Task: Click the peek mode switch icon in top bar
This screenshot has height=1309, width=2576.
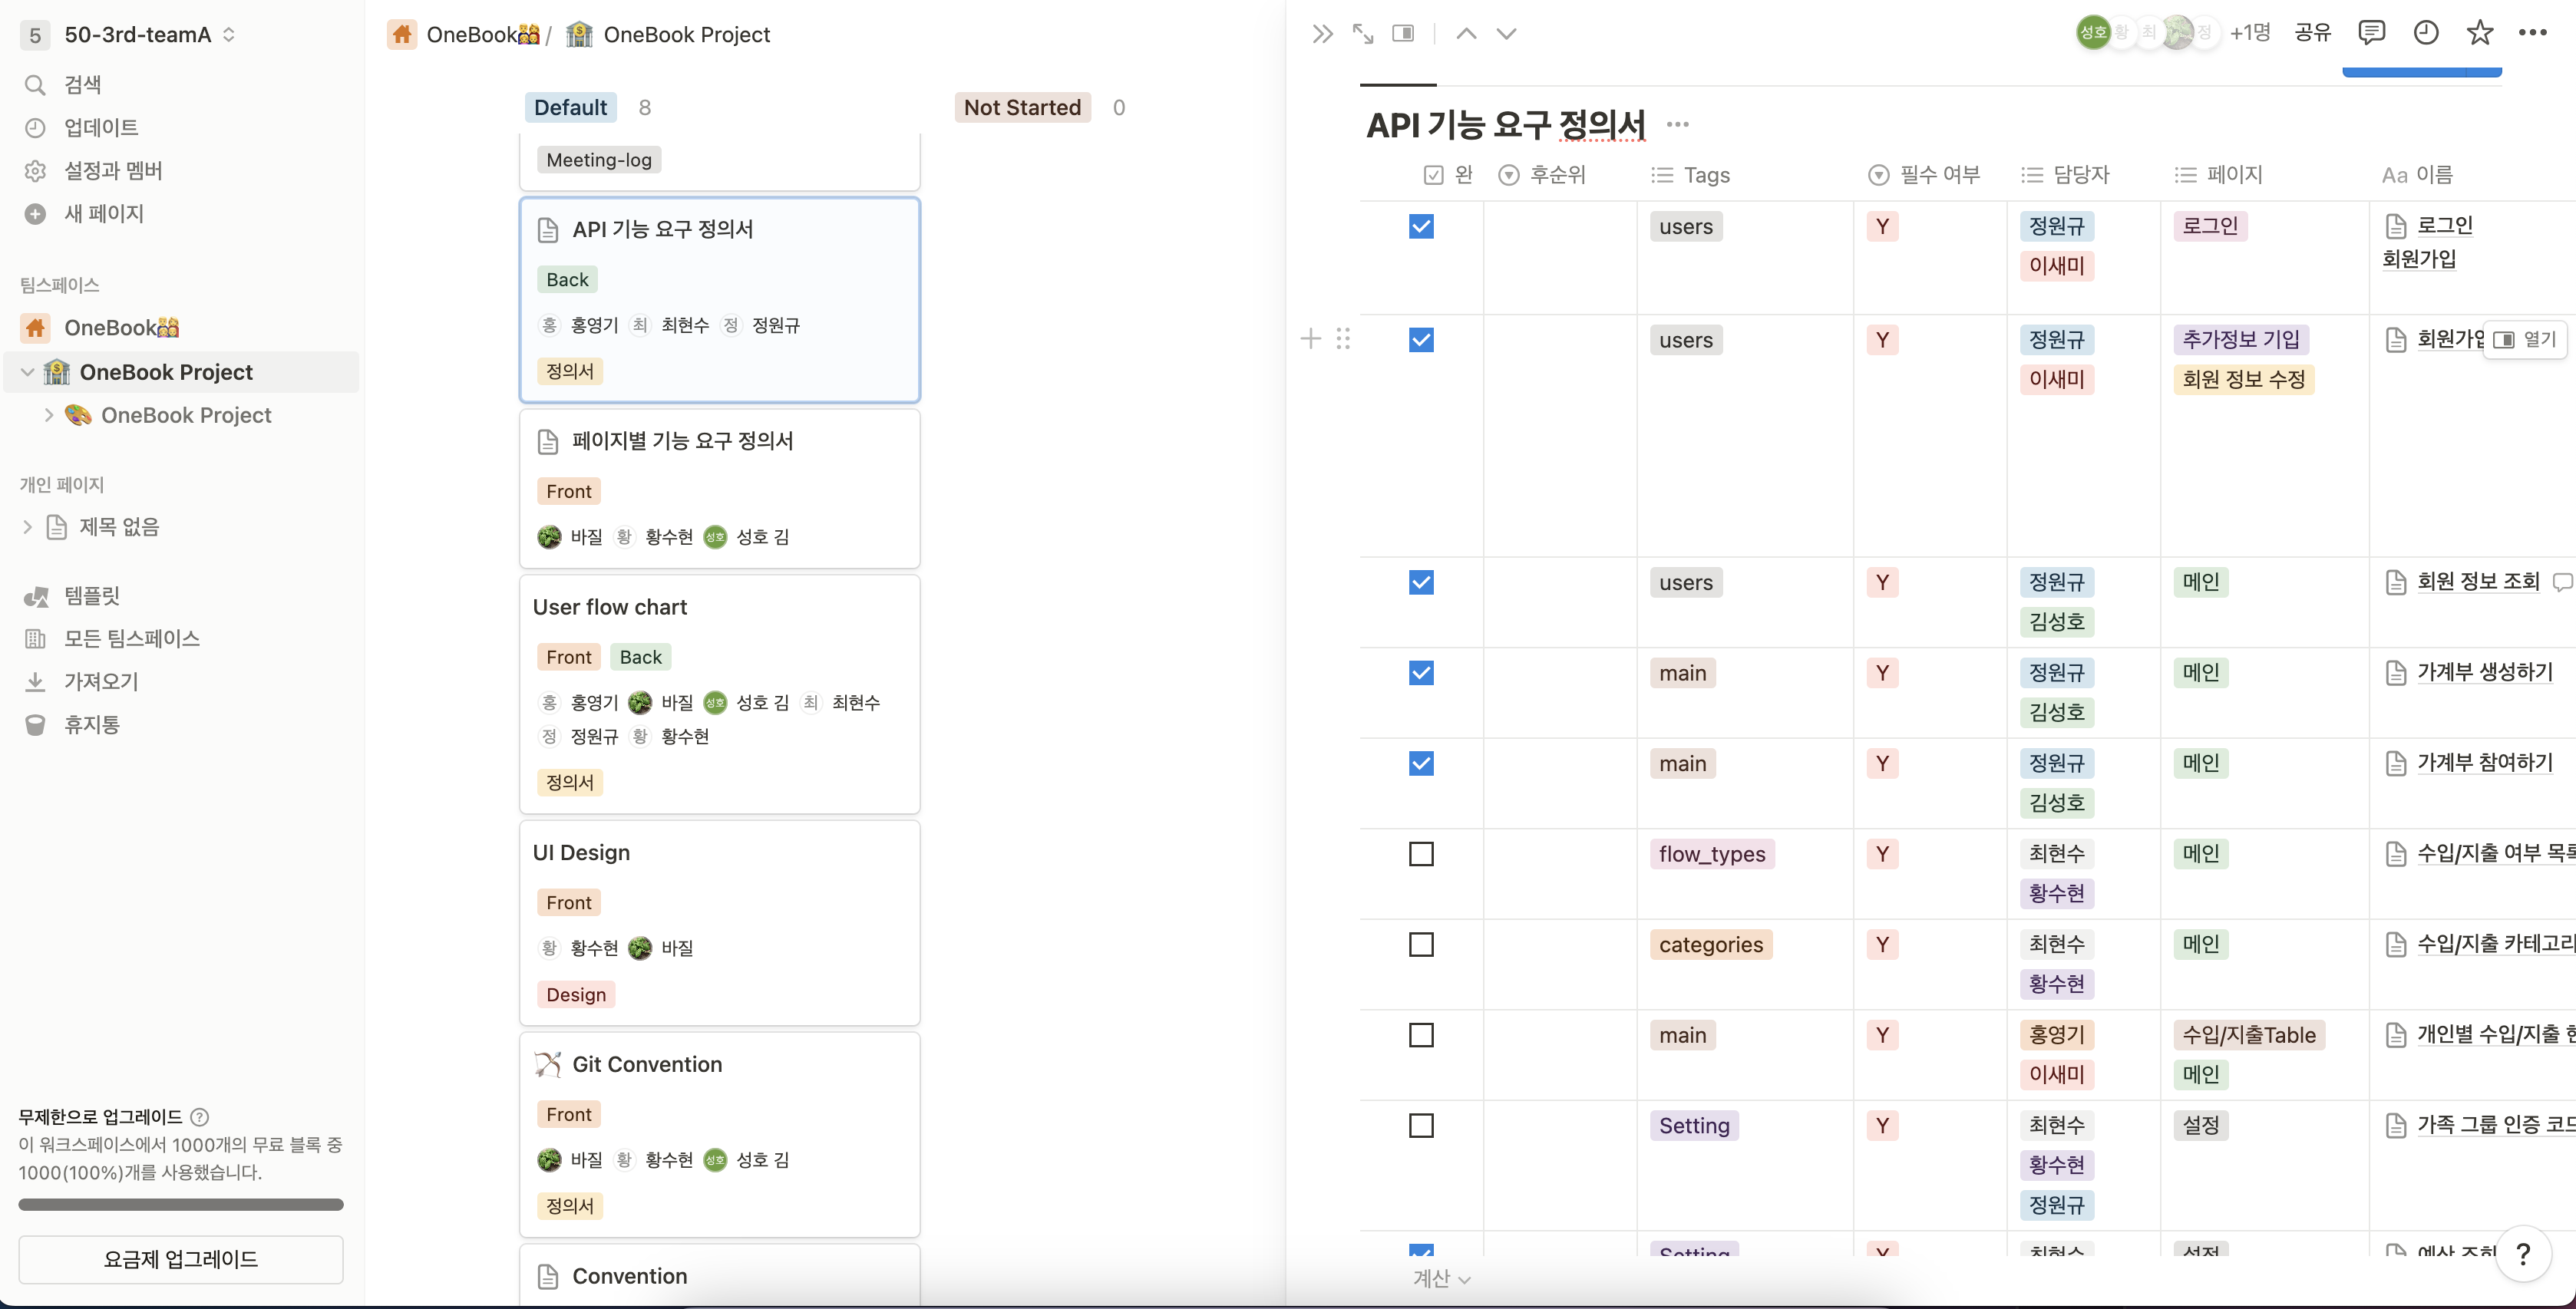Action: pos(1403,34)
